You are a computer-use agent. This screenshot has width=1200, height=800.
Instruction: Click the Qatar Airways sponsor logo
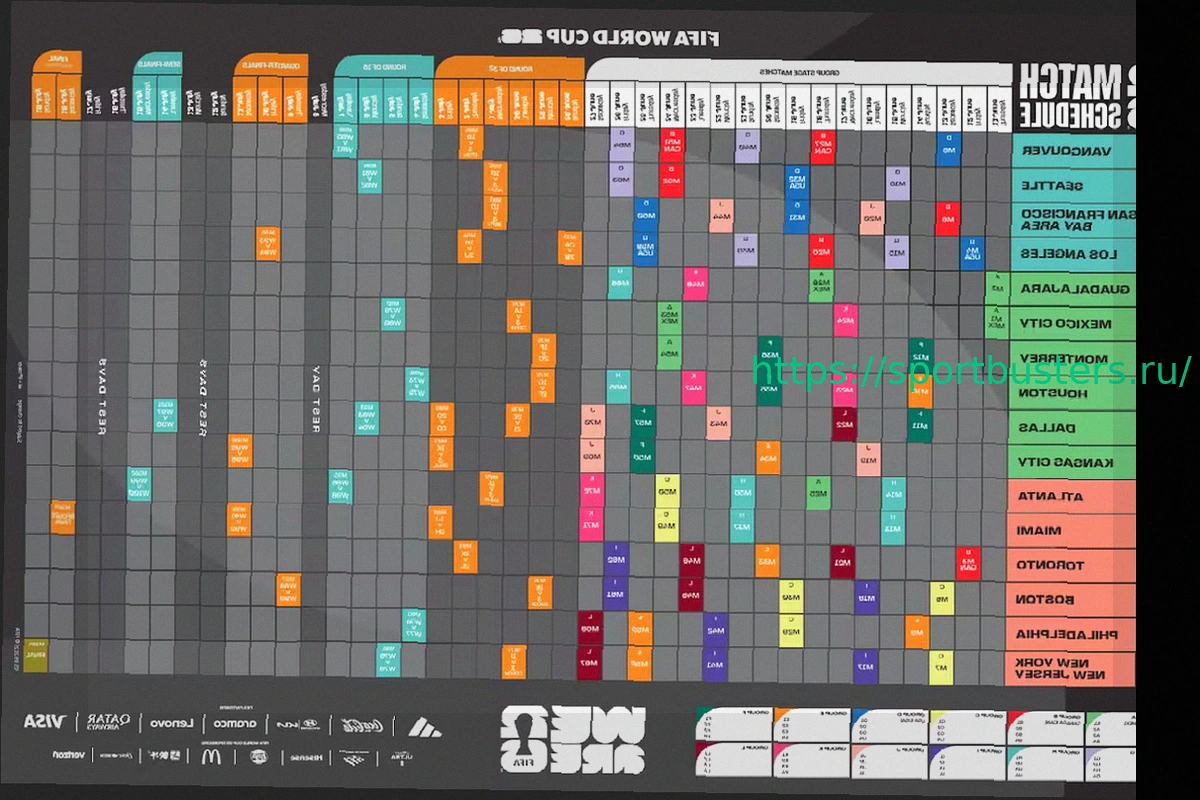click(108, 722)
